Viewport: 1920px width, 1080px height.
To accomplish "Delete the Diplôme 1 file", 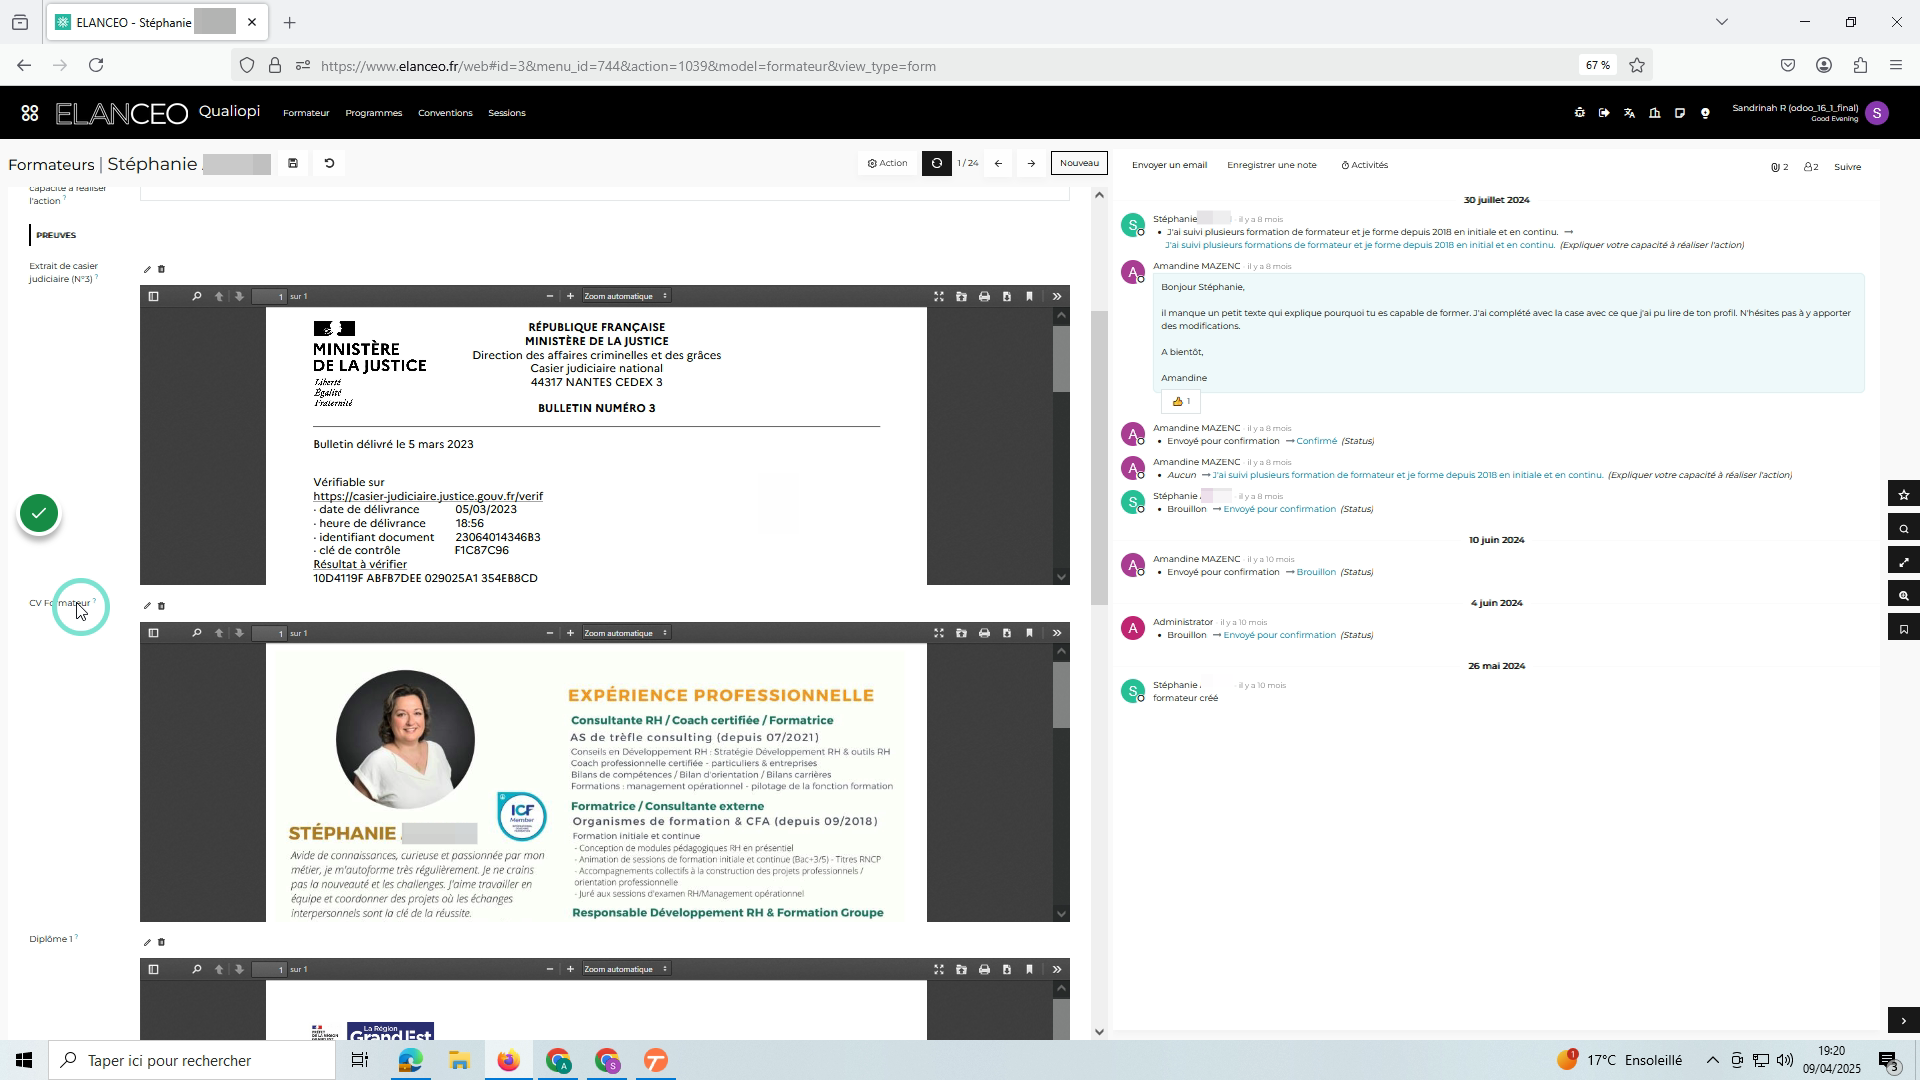I will (161, 942).
